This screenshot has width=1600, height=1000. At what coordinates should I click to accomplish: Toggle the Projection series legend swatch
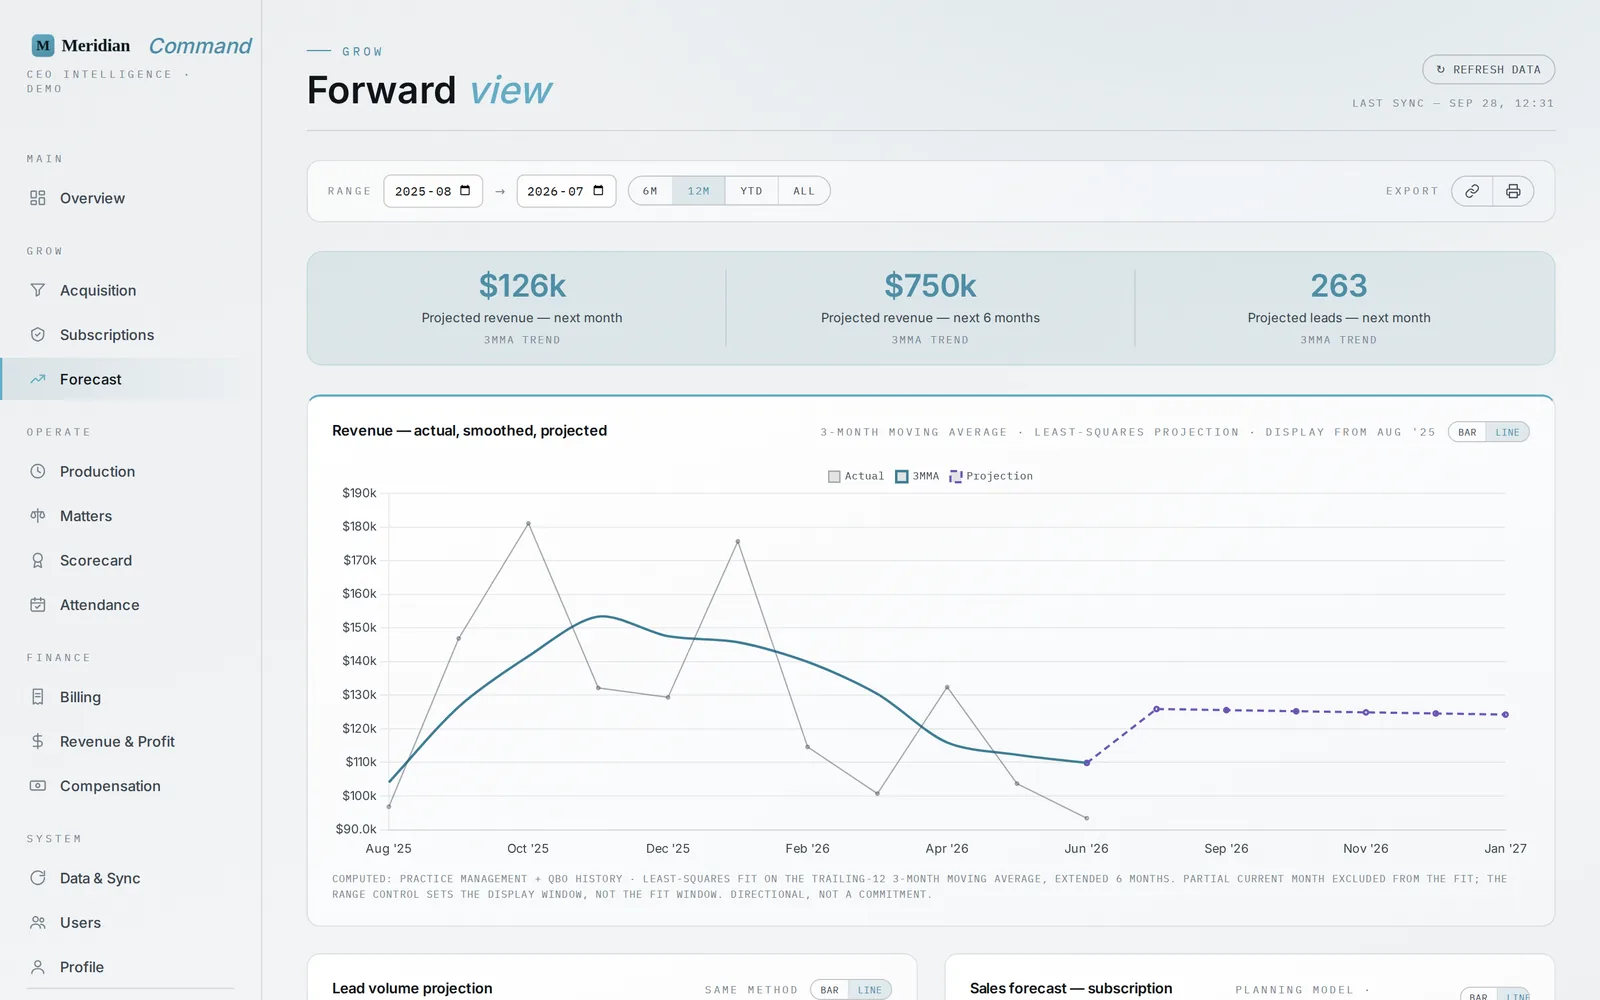[x=956, y=476]
